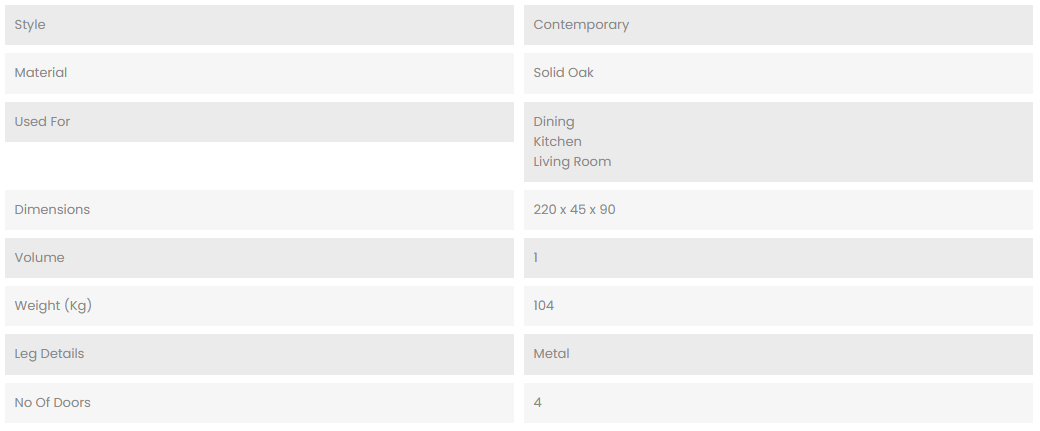Screen dimensions: 1040x431
Task: Select the Kitchen entry under Used For
Action: pyautogui.click(x=557, y=142)
